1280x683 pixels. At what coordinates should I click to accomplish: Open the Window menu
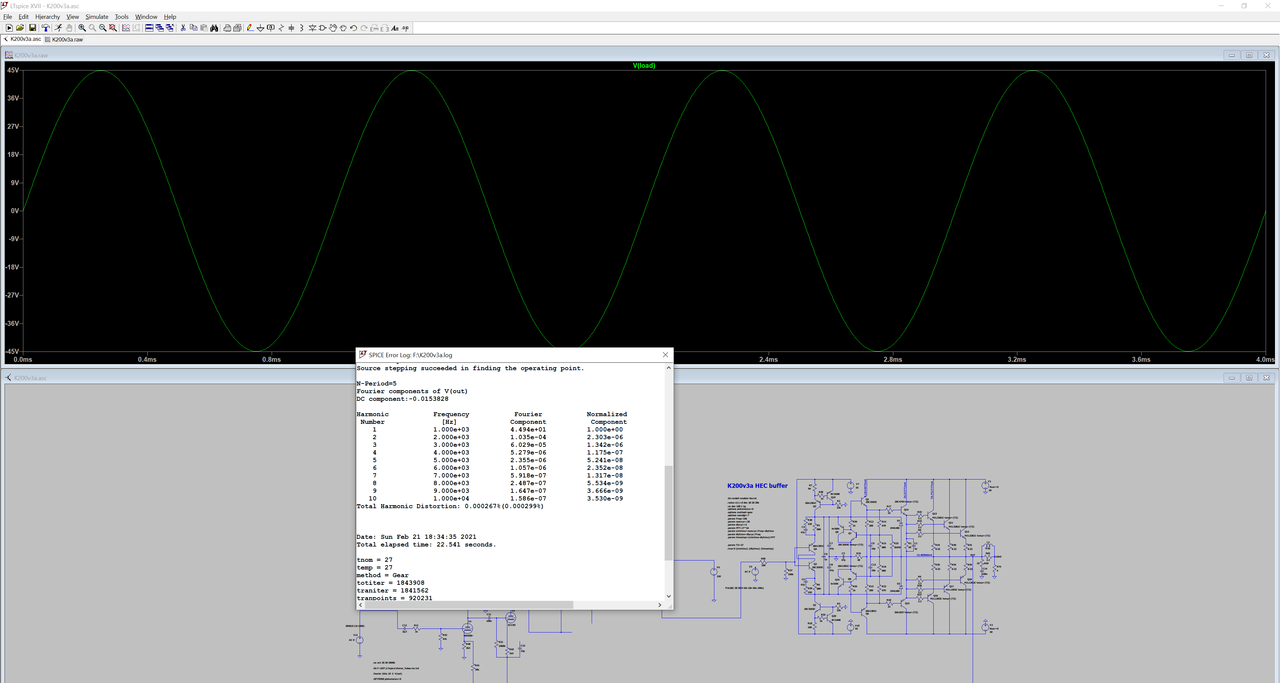[146, 17]
